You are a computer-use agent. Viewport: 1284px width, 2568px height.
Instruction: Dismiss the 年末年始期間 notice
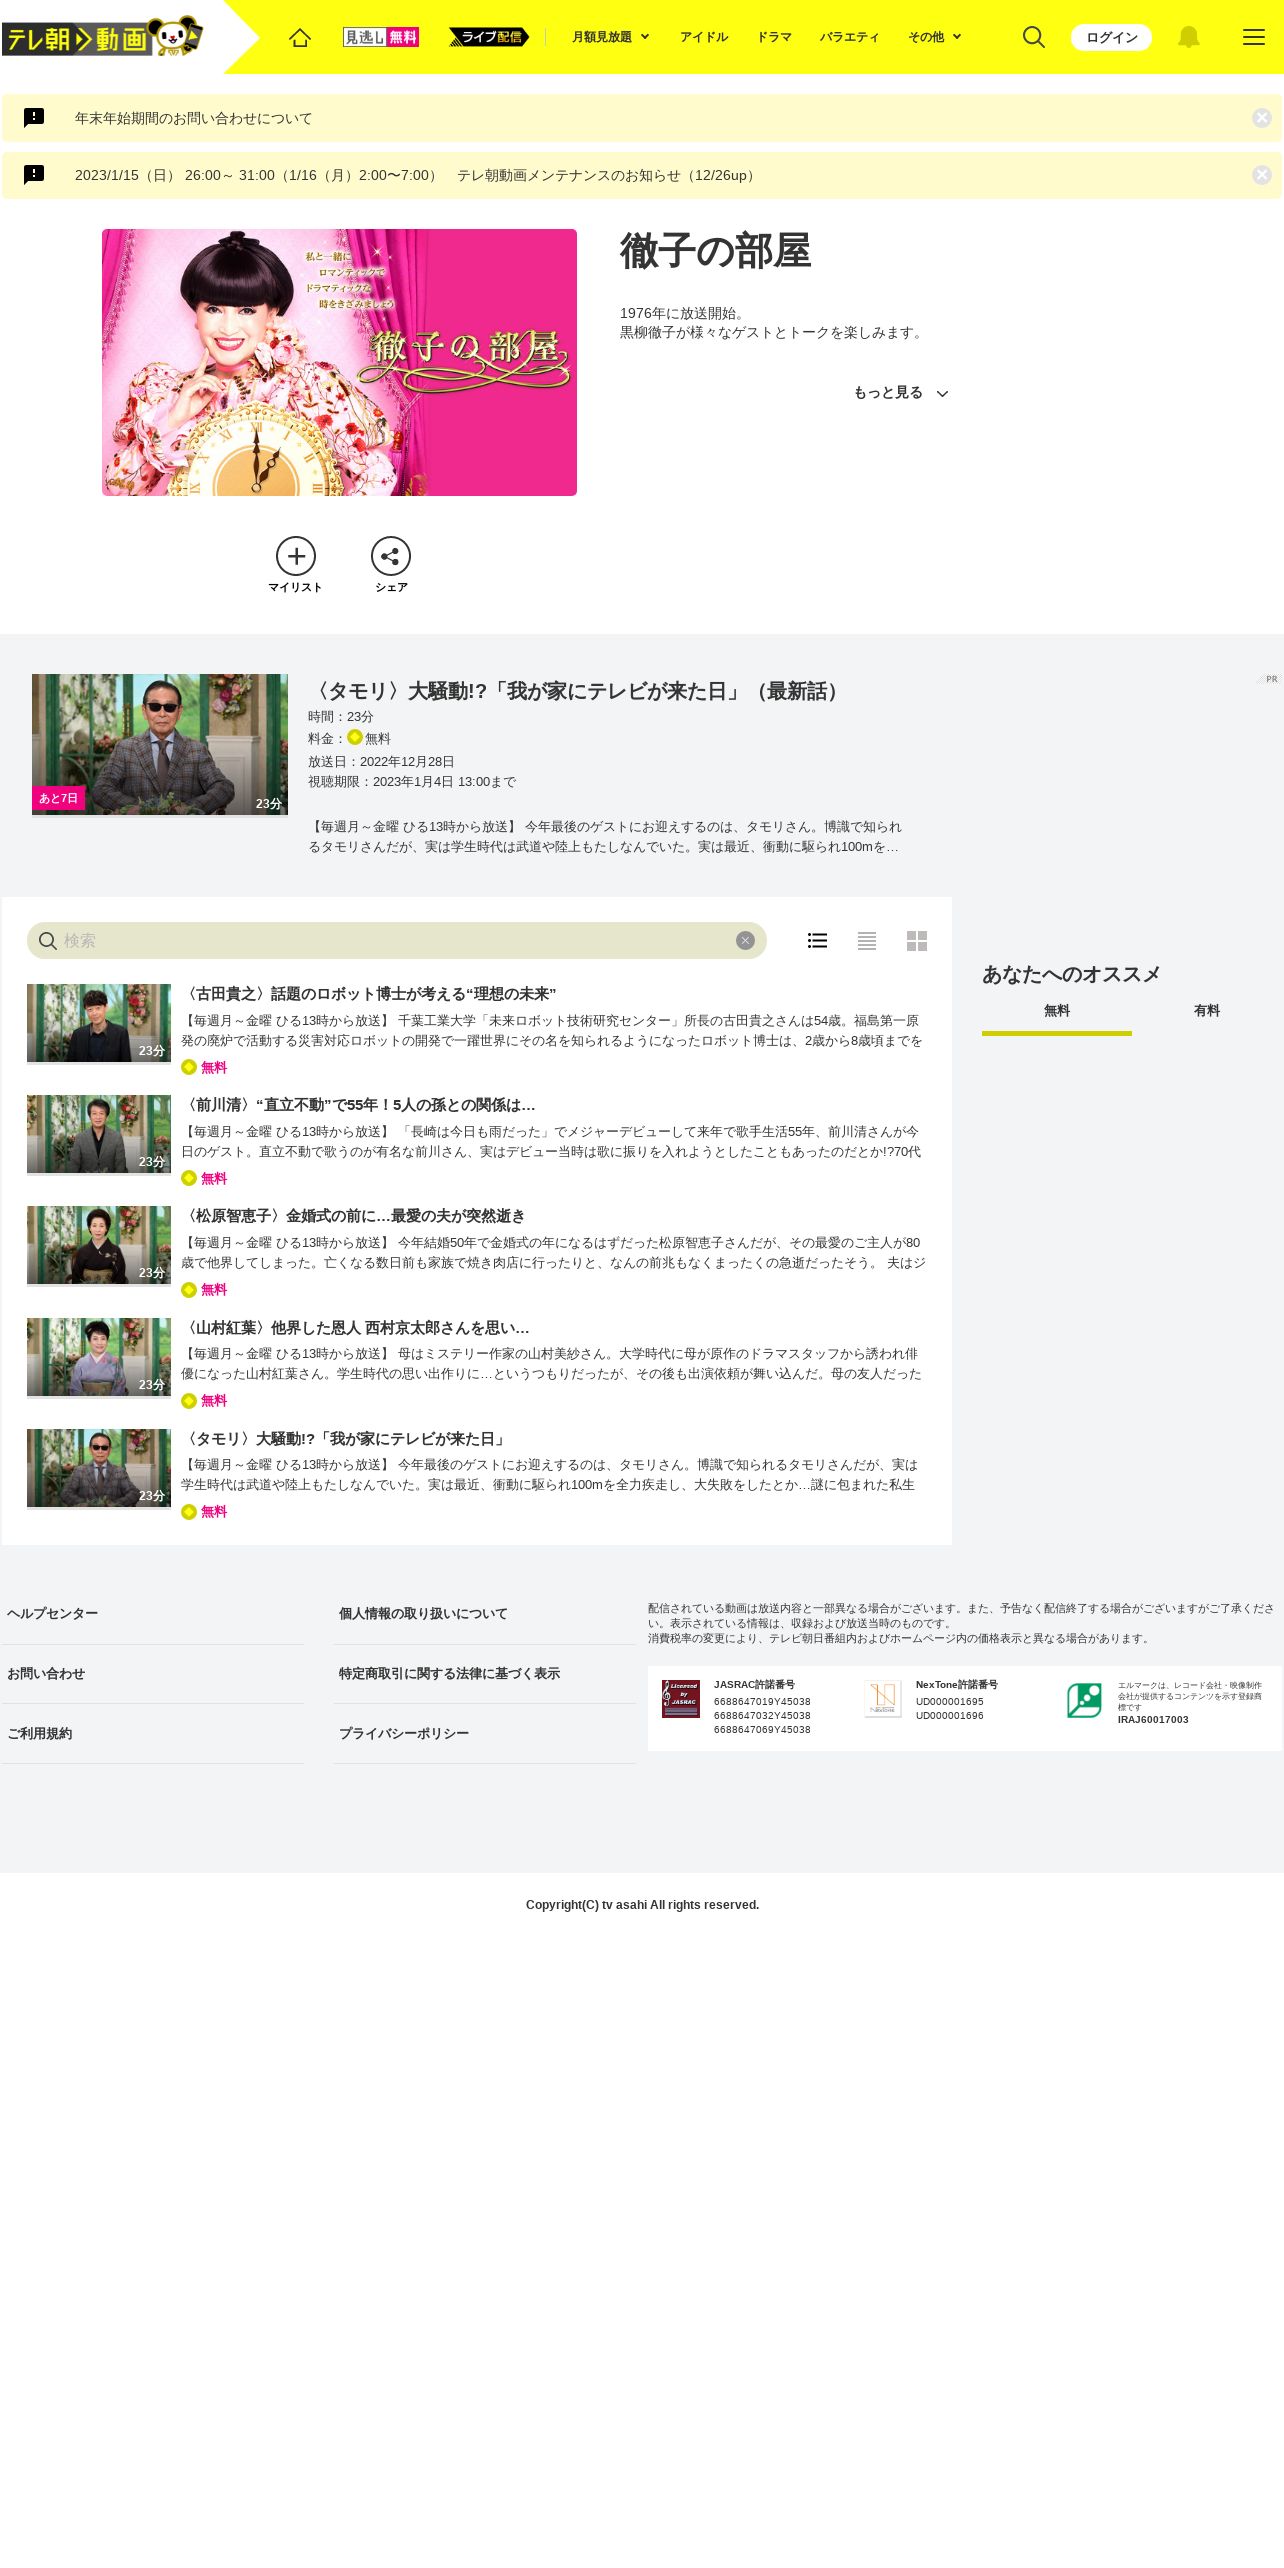coord(1262,118)
